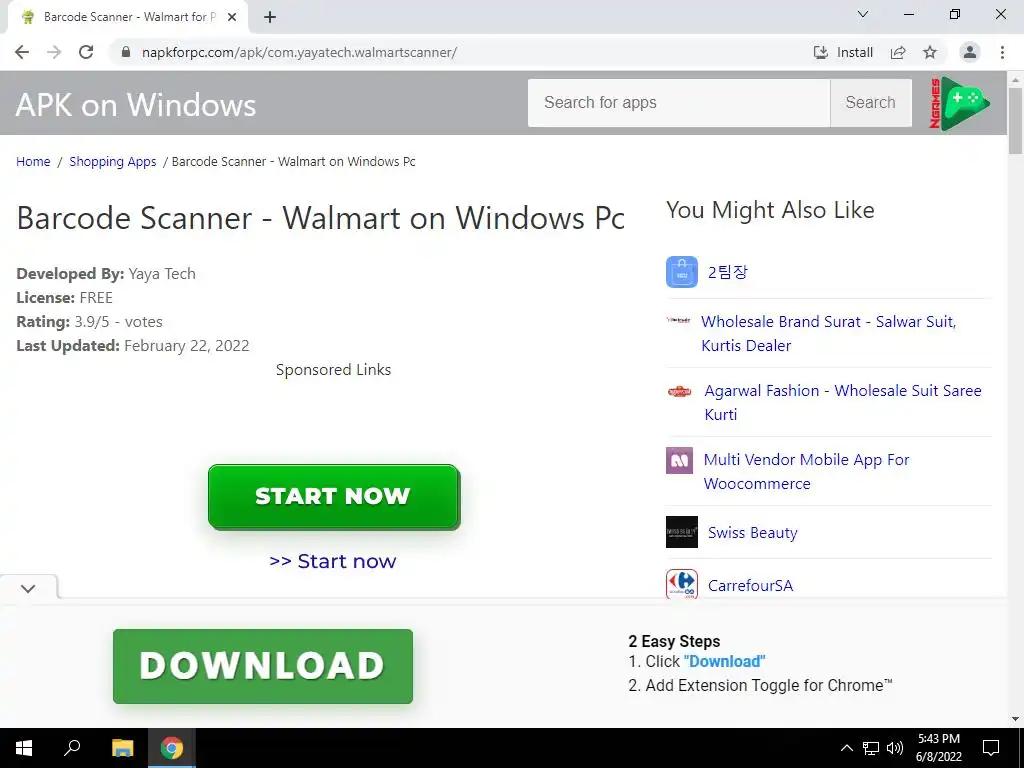
Task: Go back using browser back arrow
Action: 22,52
